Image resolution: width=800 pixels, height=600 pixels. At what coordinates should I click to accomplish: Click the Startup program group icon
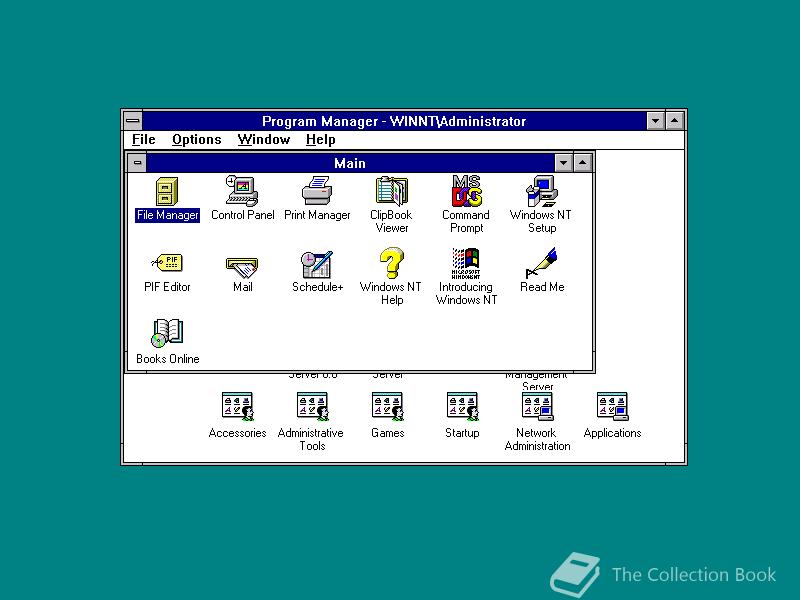[x=462, y=406]
